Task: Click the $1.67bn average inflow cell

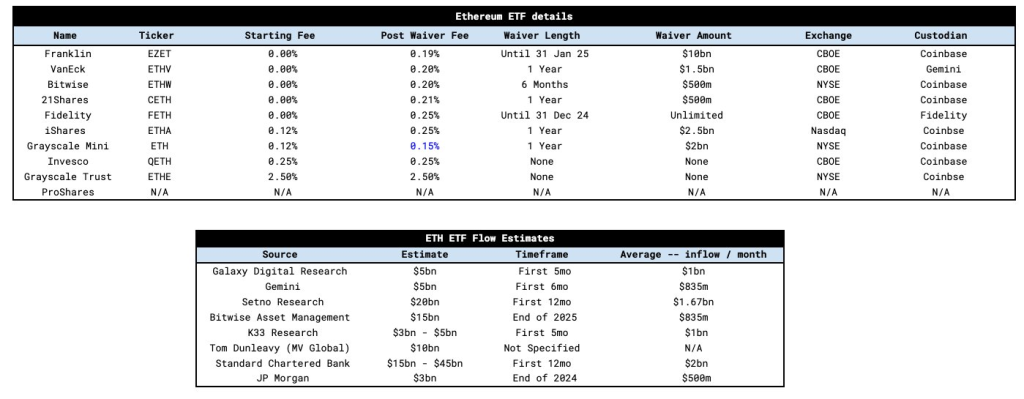Action: pos(694,302)
